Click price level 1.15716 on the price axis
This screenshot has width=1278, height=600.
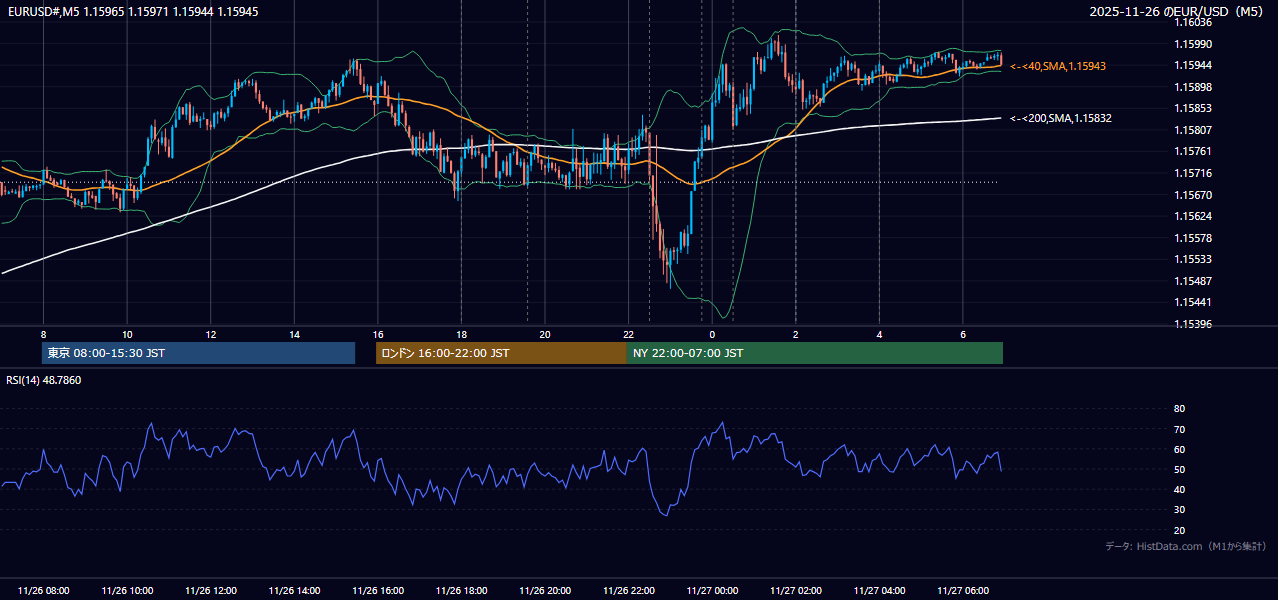(1193, 173)
